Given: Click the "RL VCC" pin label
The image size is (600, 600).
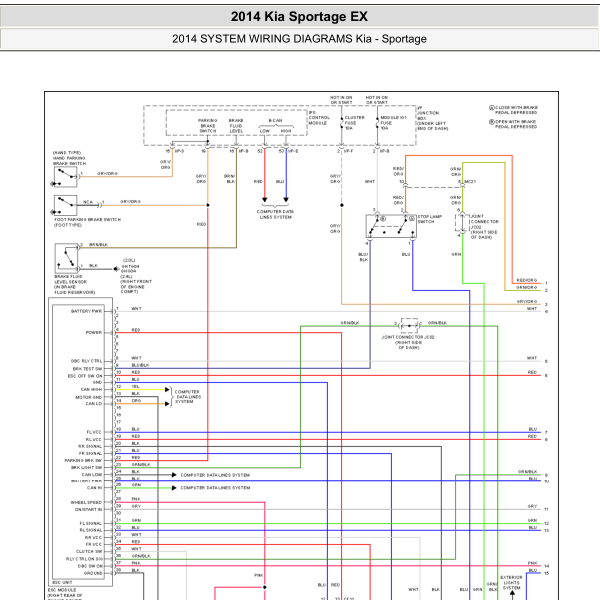Looking at the screenshot, I should (94, 440).
